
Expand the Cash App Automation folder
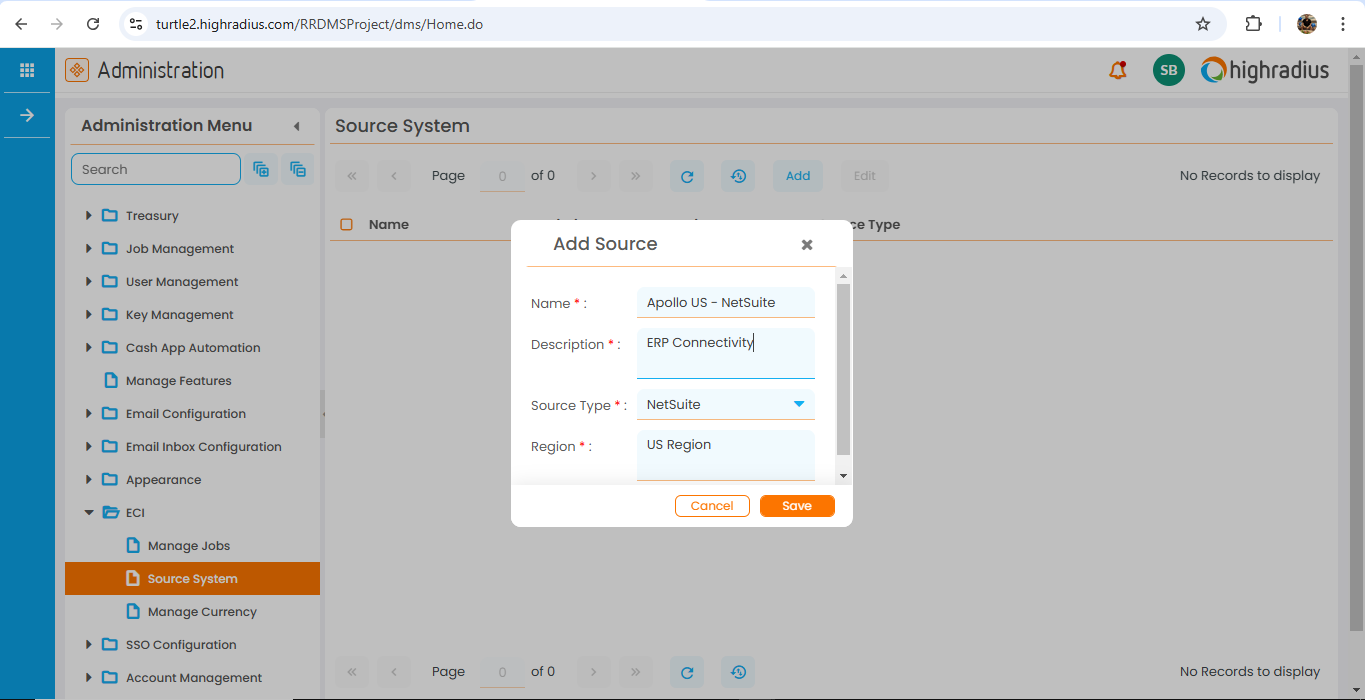(x=88, y=348)
